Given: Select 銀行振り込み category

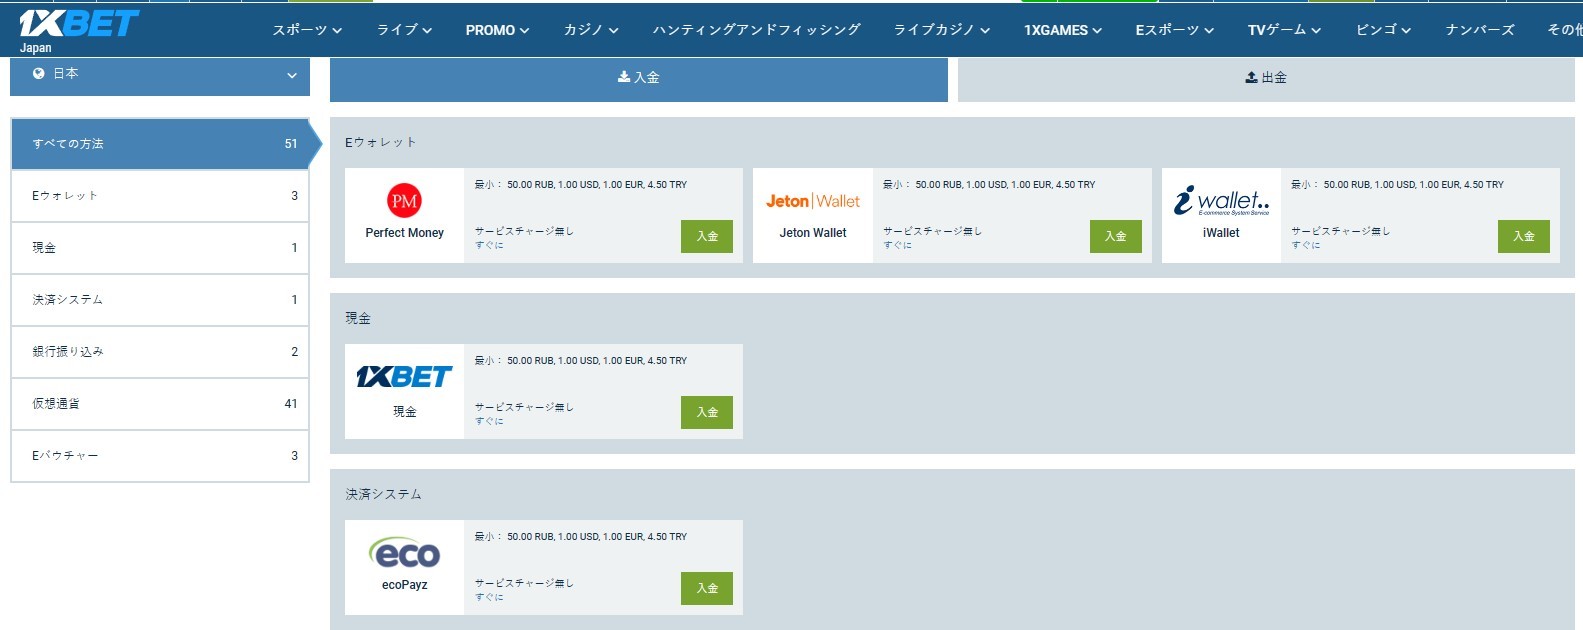Looking at the screenshot, I should click(160, 352).
